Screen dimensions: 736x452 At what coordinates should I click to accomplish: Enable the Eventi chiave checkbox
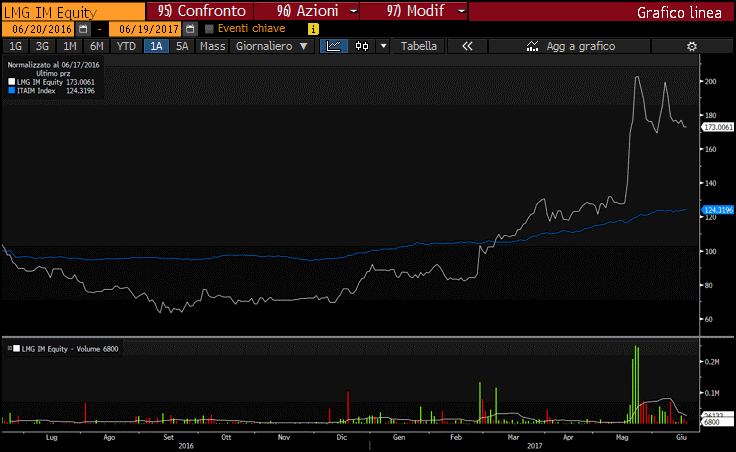click(209, 29)
